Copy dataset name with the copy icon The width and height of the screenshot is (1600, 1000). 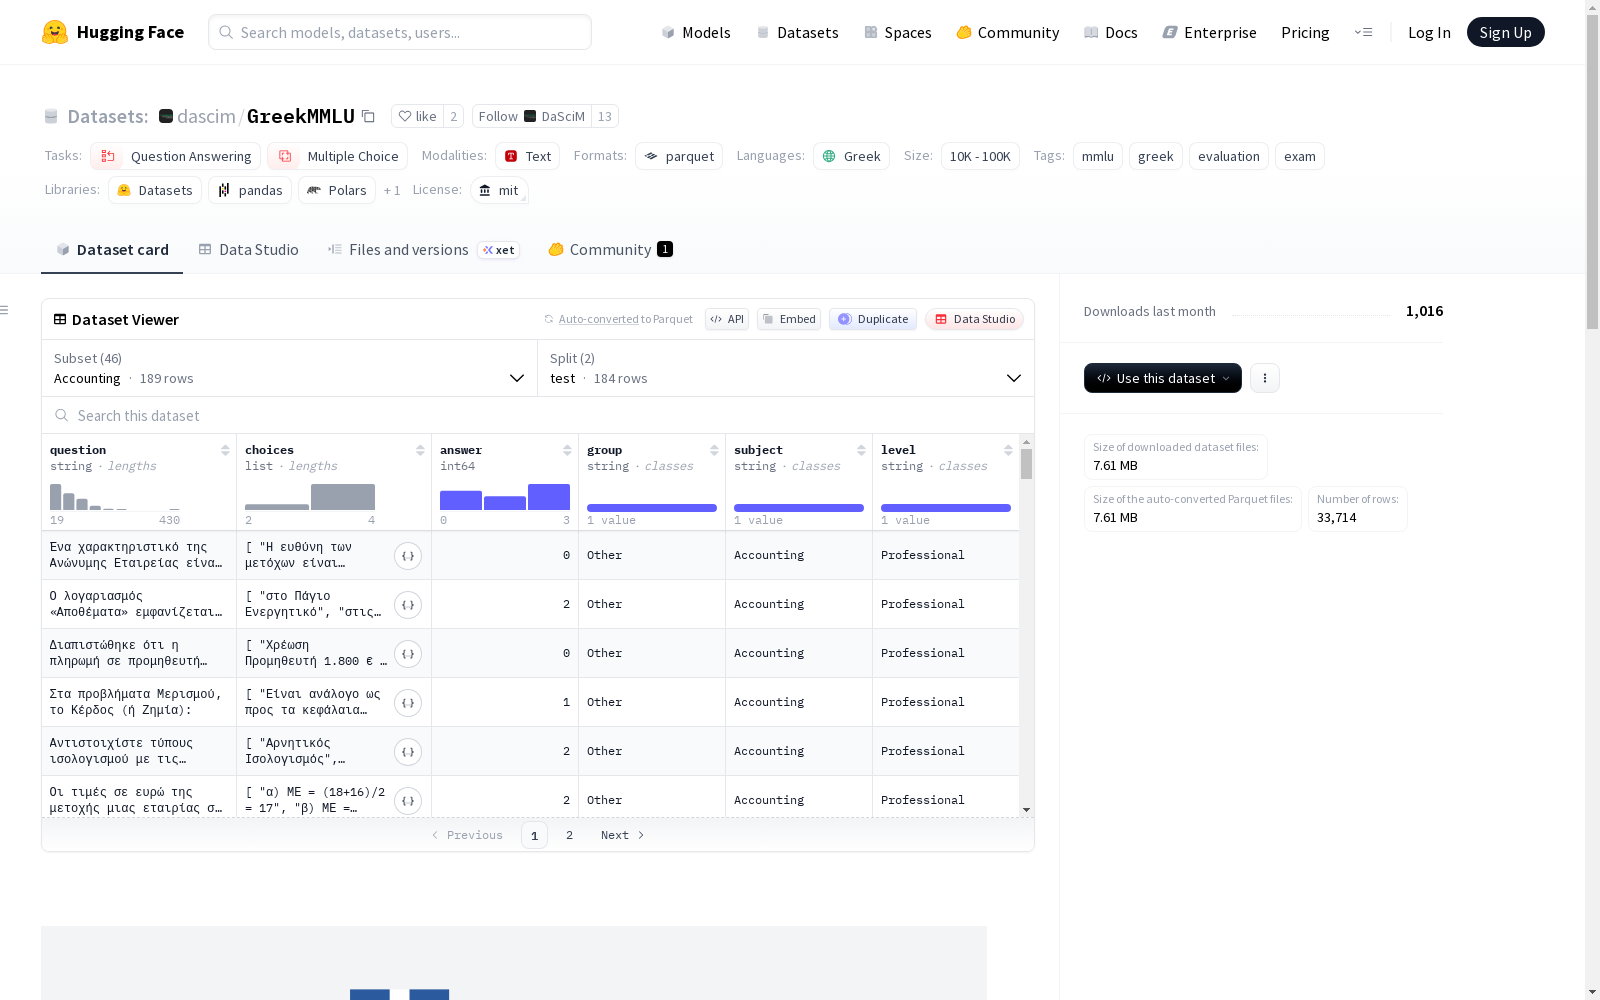point(368,116)
